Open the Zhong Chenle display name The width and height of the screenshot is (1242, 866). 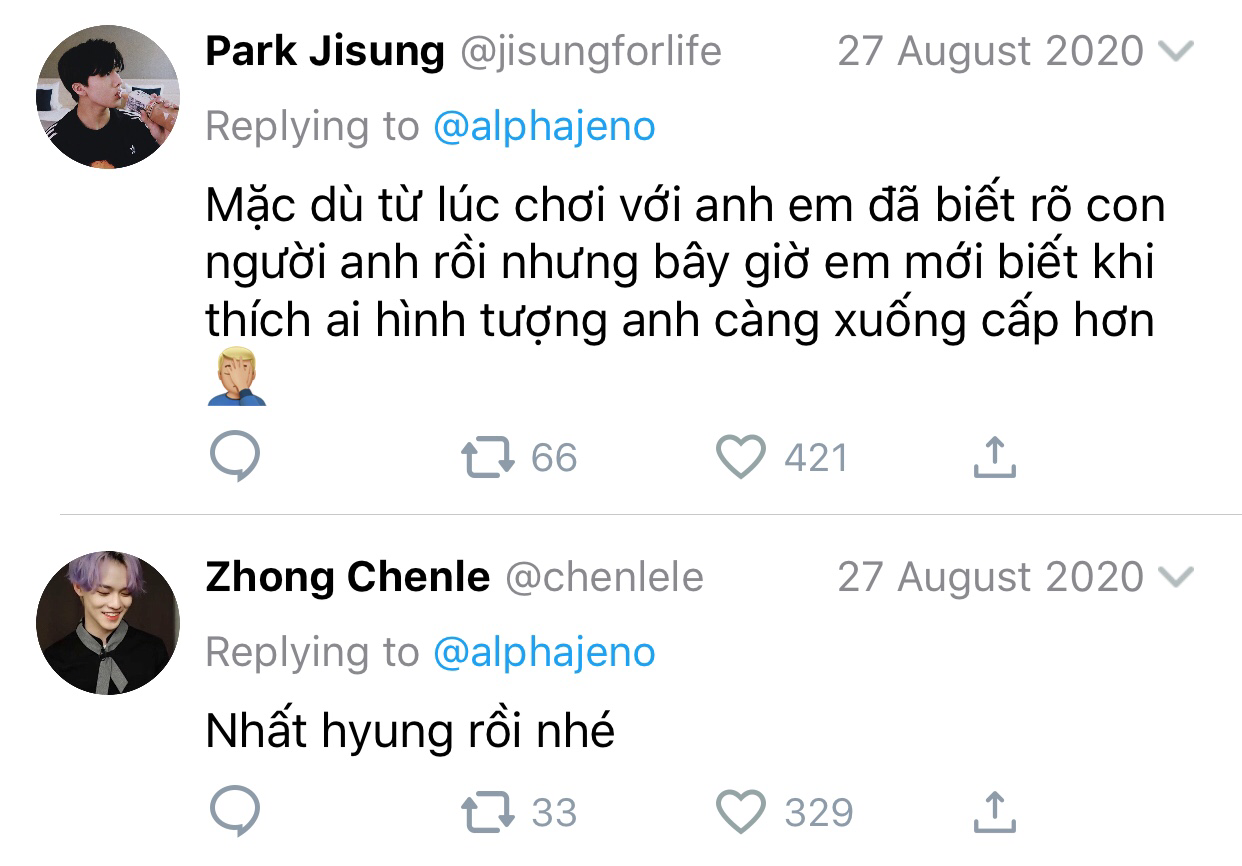coord(347,577)
